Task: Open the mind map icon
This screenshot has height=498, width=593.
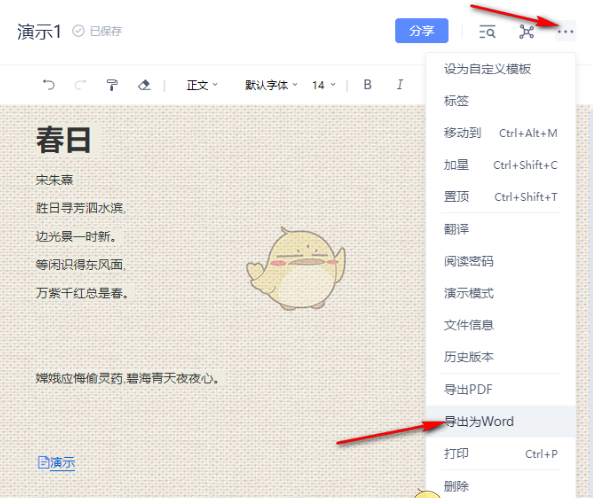Action: tap(526, 32)
